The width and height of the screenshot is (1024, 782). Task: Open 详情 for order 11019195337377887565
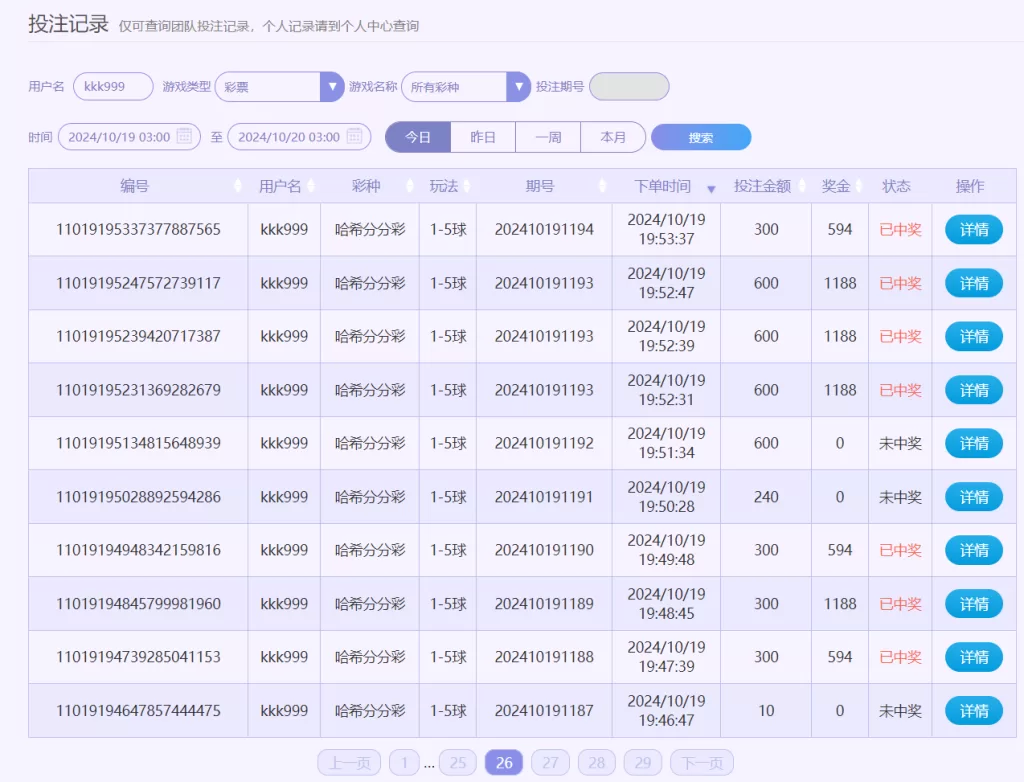tap(974, 229)
